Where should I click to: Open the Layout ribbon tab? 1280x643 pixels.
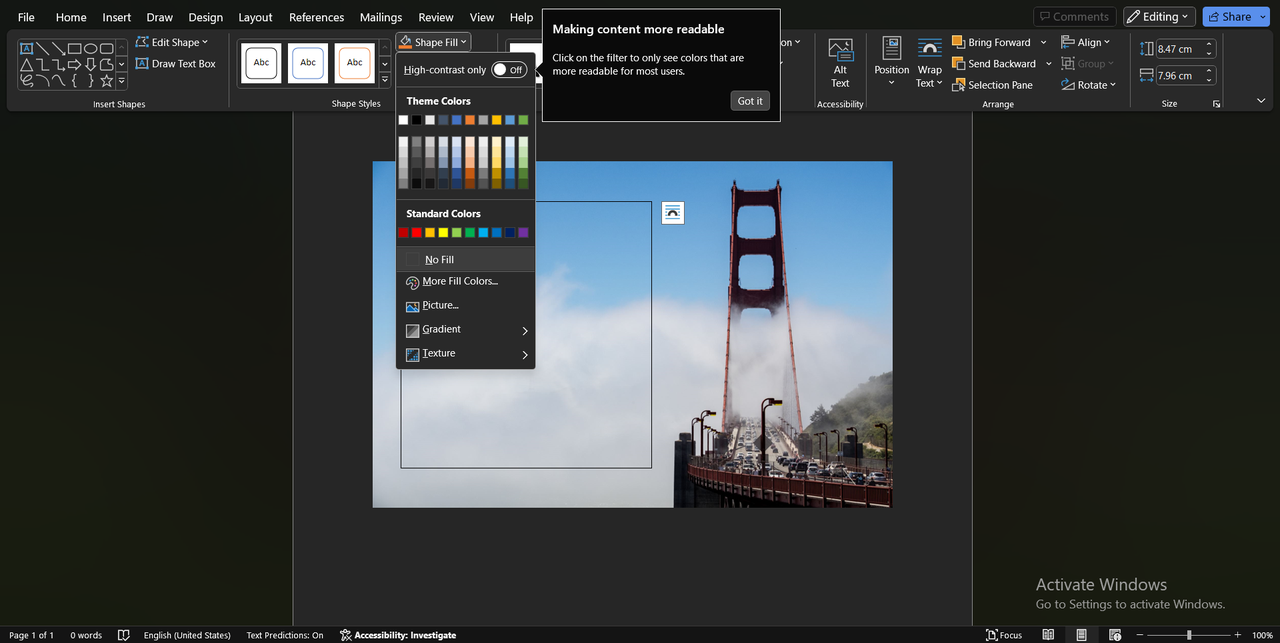[255, 17]
